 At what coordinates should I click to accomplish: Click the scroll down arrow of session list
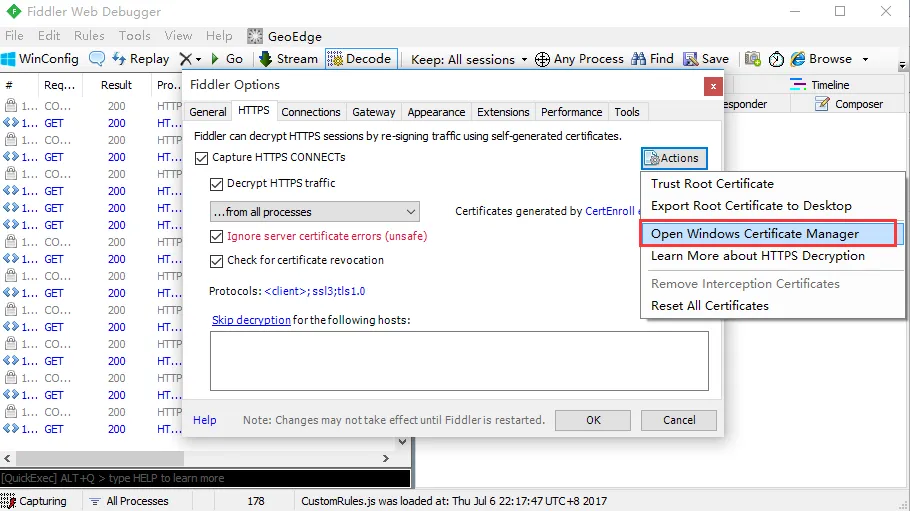click(402, 442)
